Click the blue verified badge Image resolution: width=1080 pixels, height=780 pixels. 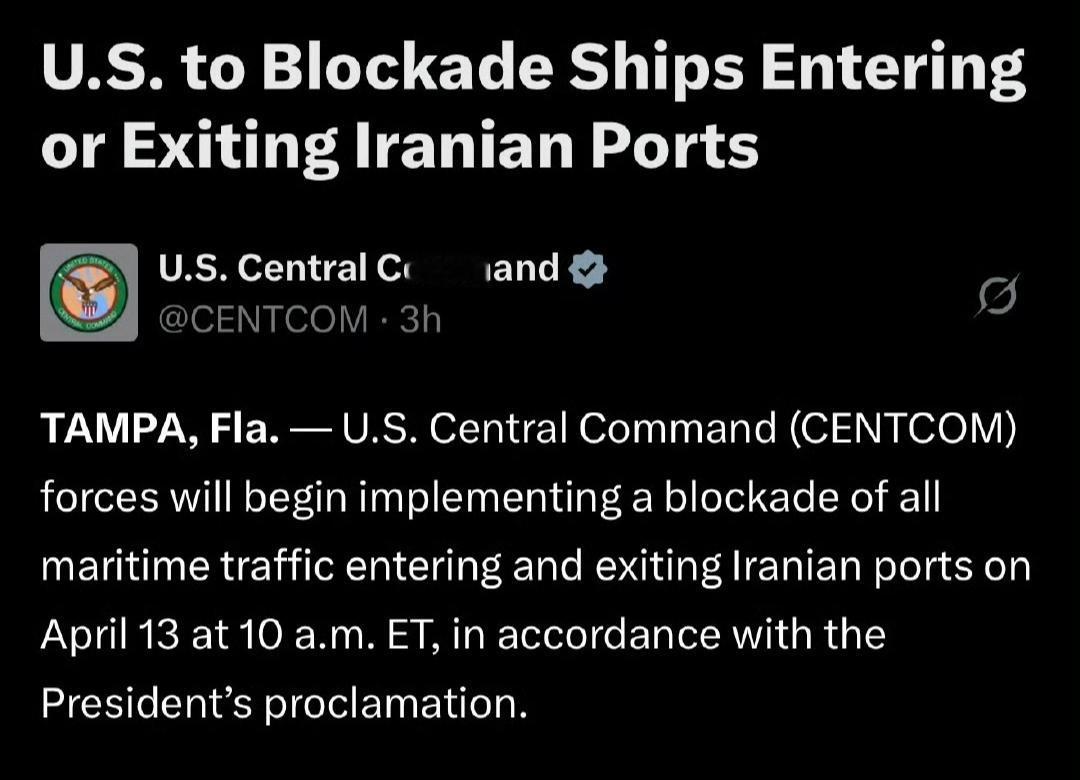coord(588,269)
